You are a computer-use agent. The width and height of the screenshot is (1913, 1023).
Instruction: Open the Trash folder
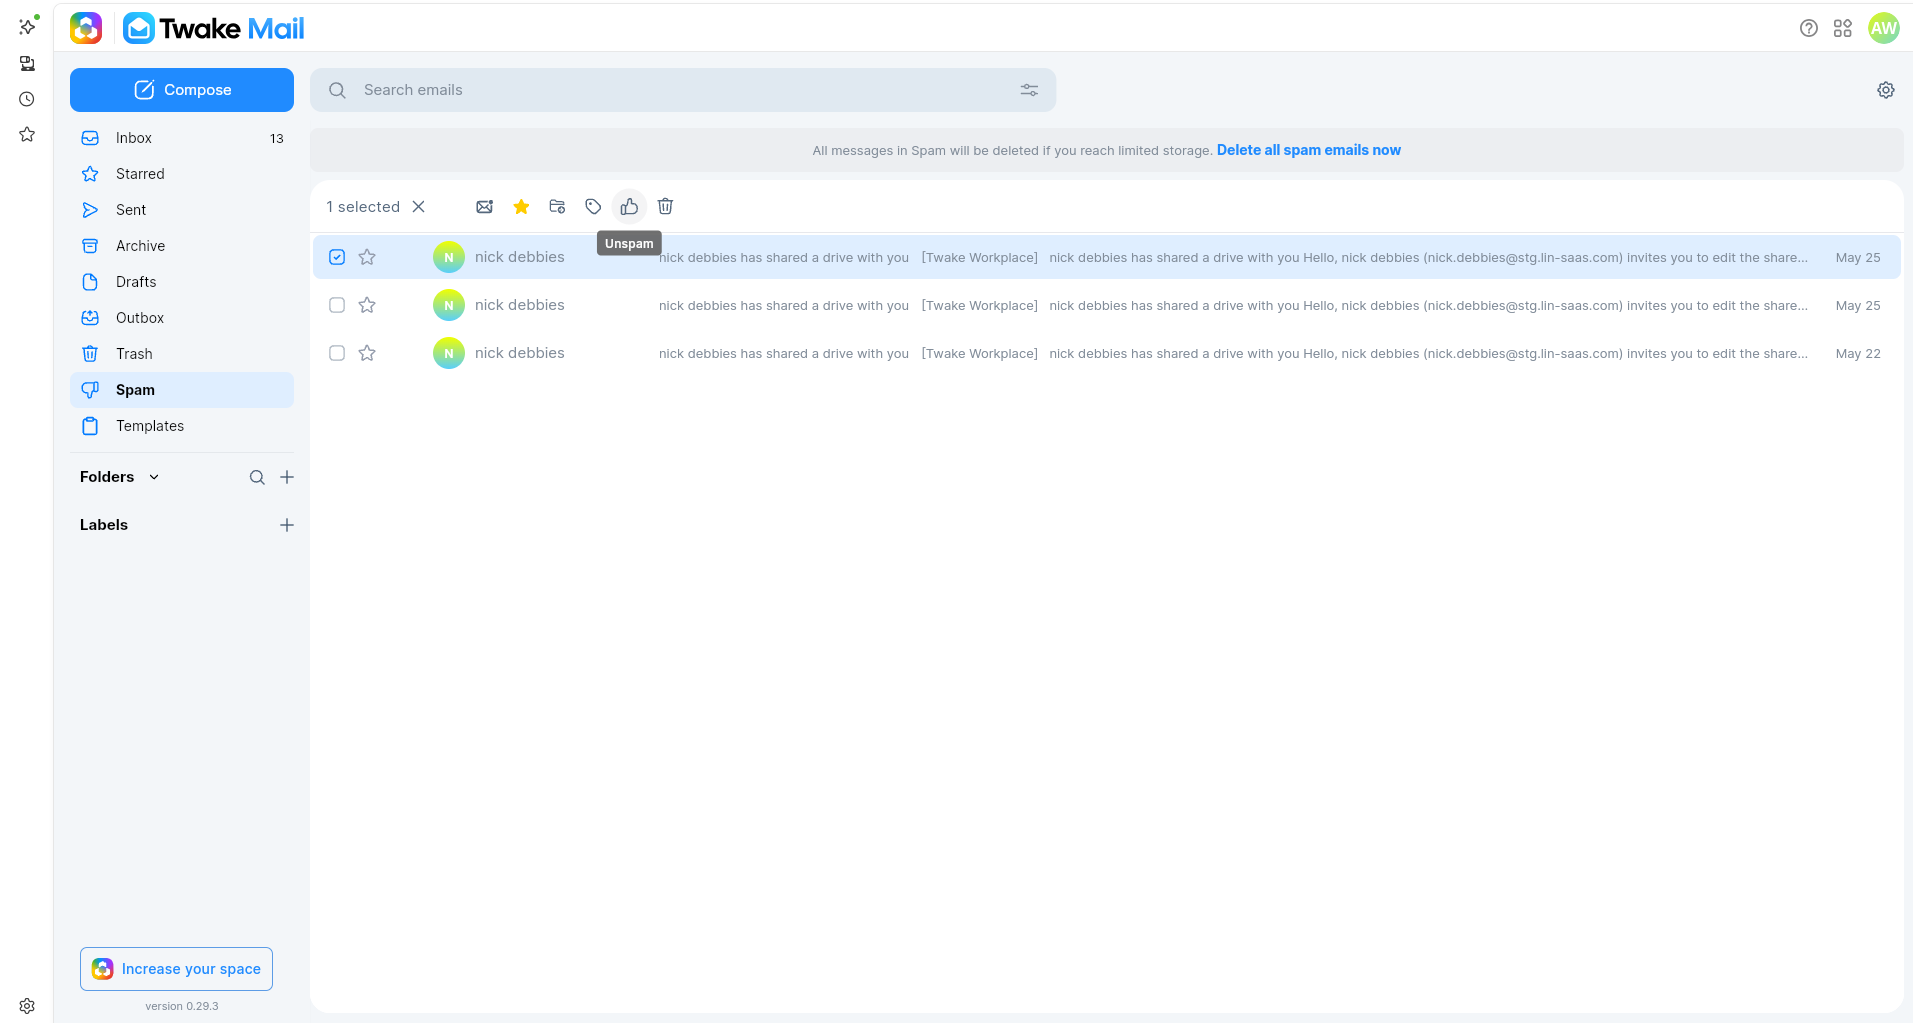point(182,354)
